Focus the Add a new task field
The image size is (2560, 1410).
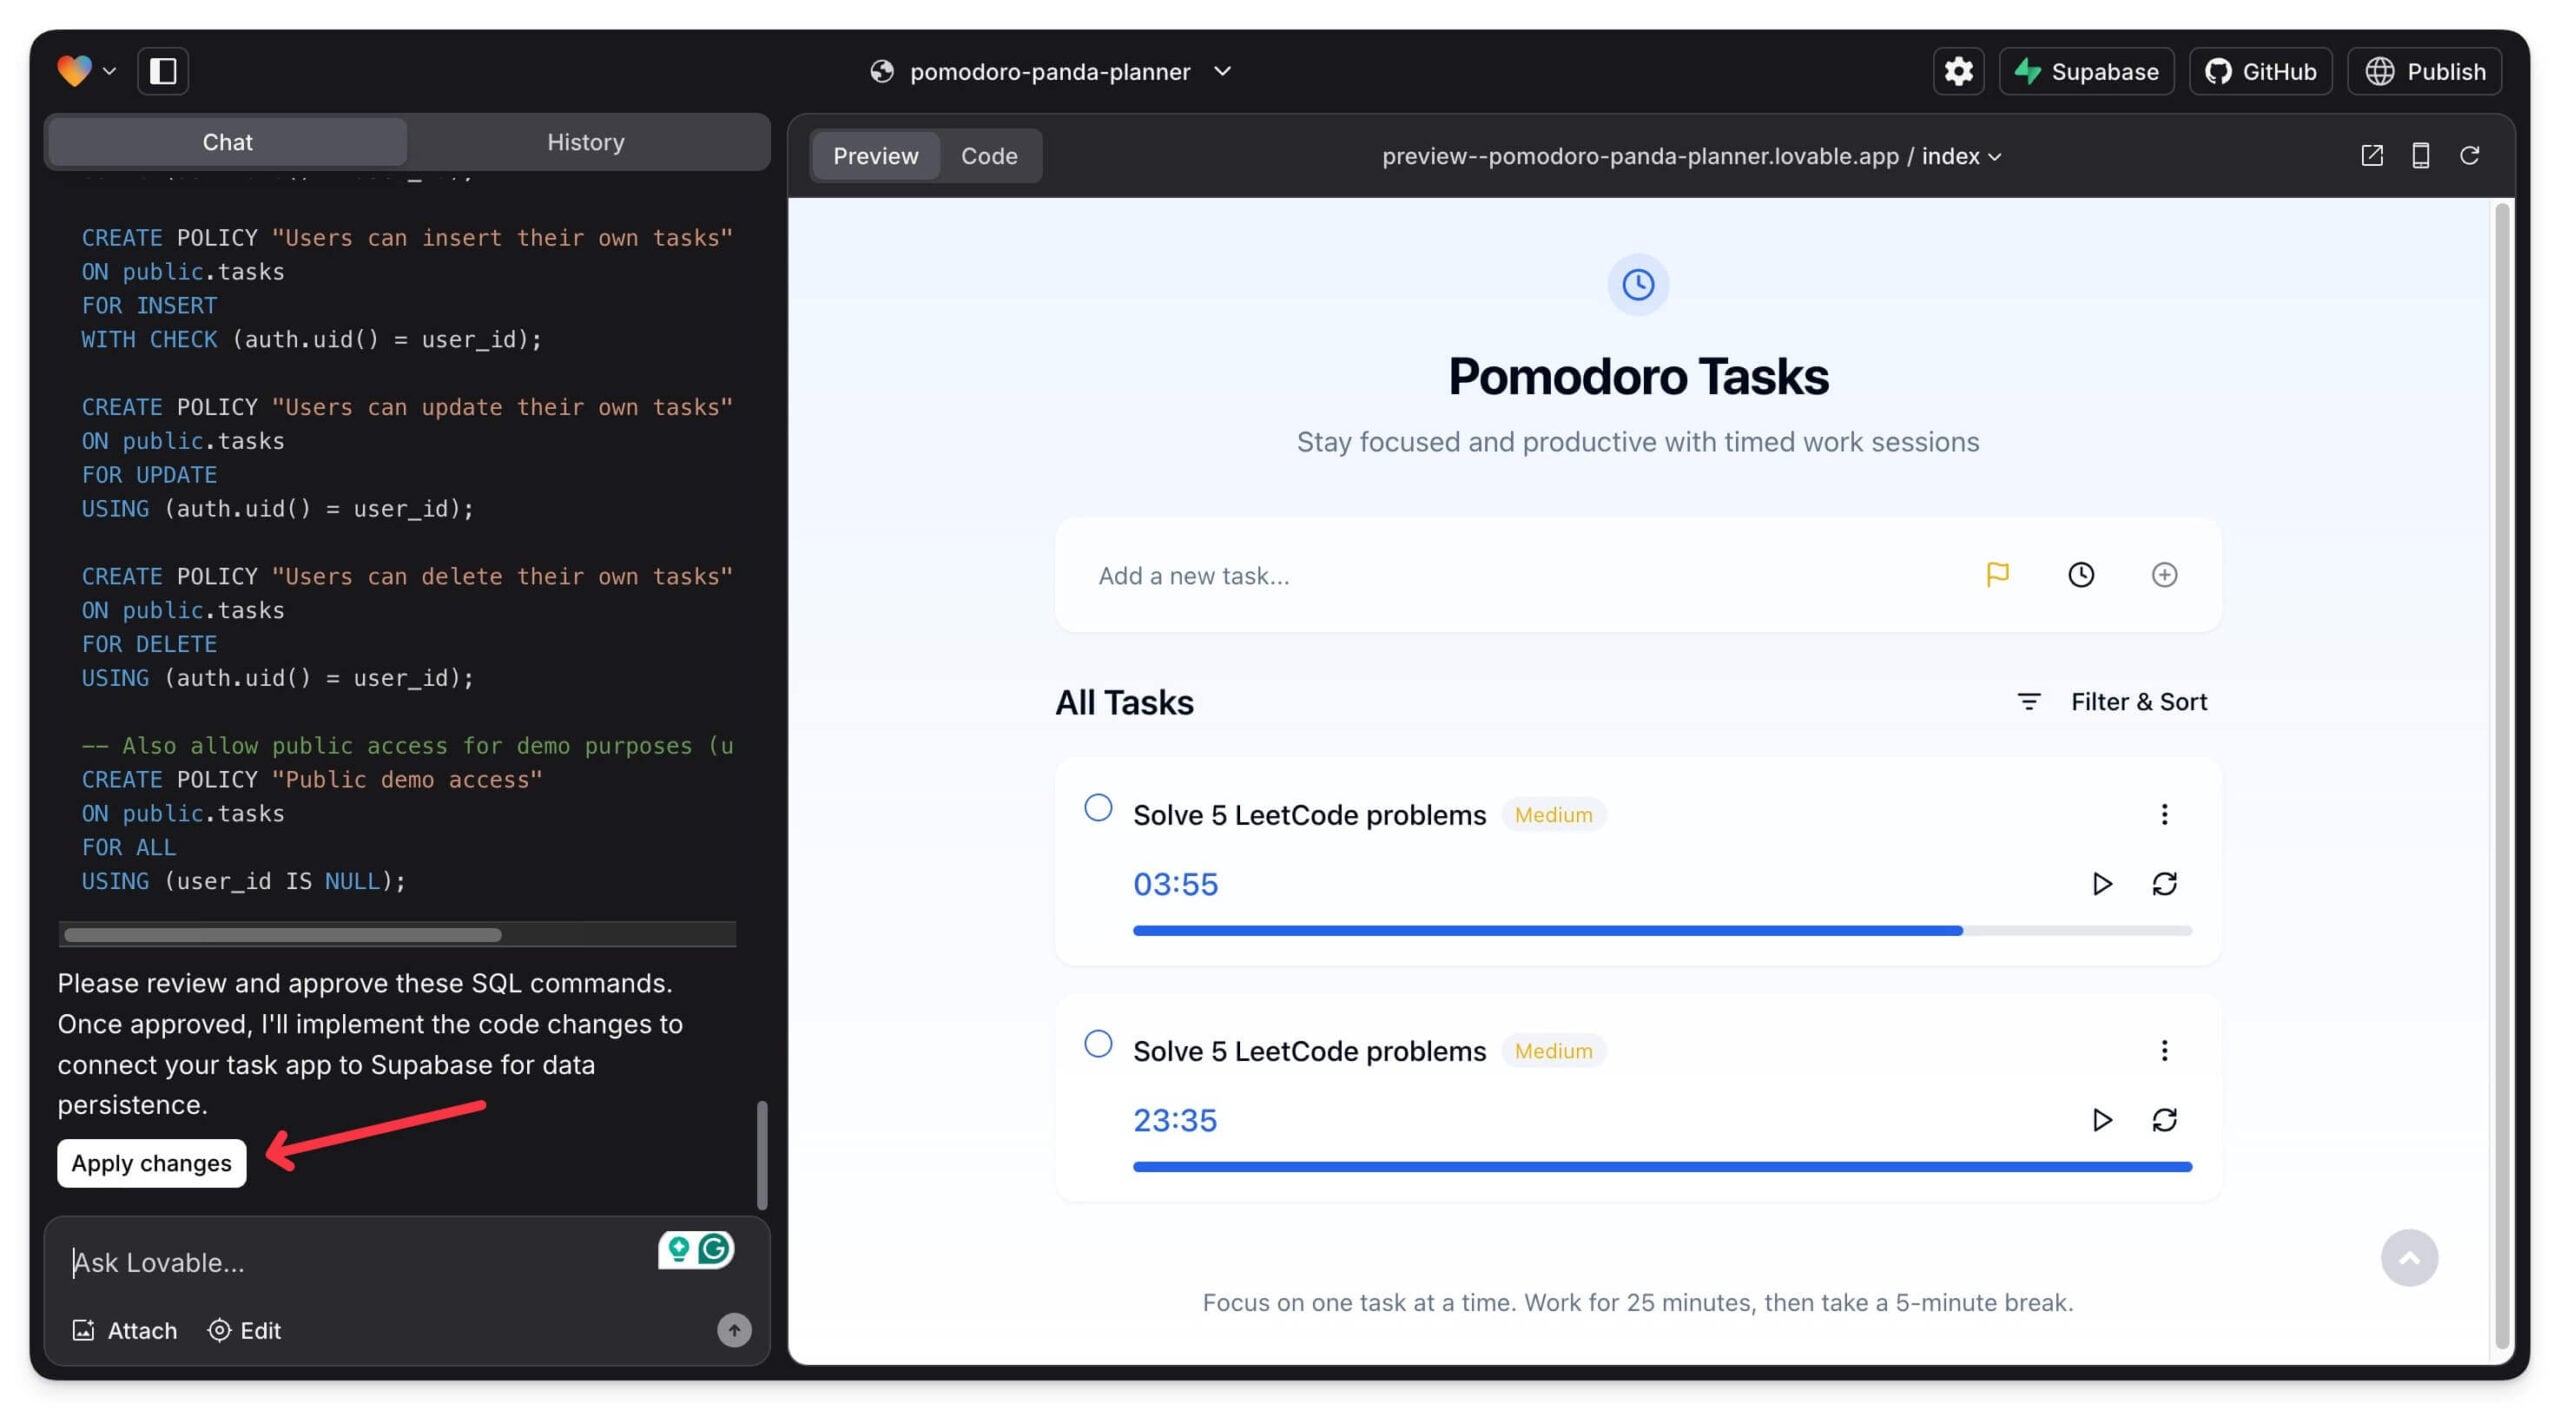point(1520,575)
